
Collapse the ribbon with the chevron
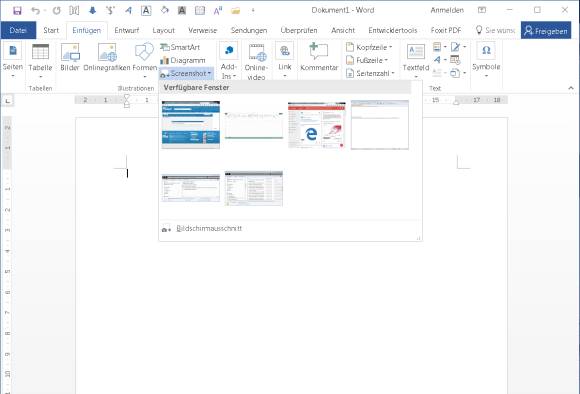tap(571, 88)
